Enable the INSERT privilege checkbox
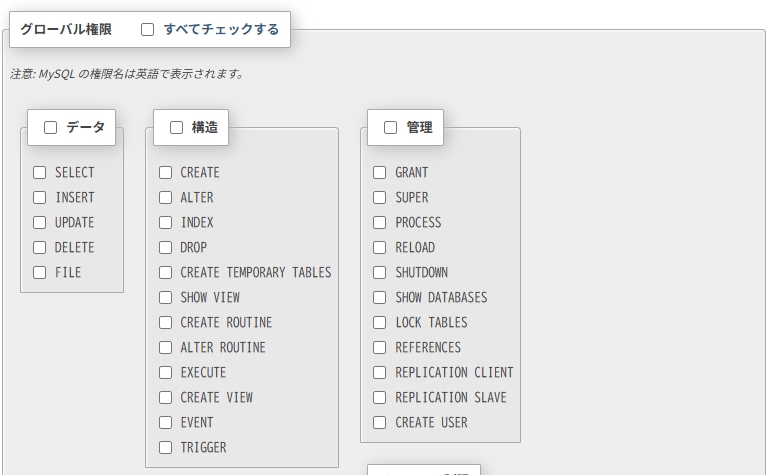Screen dimensions: 766x475 click(x=40, y=198)
